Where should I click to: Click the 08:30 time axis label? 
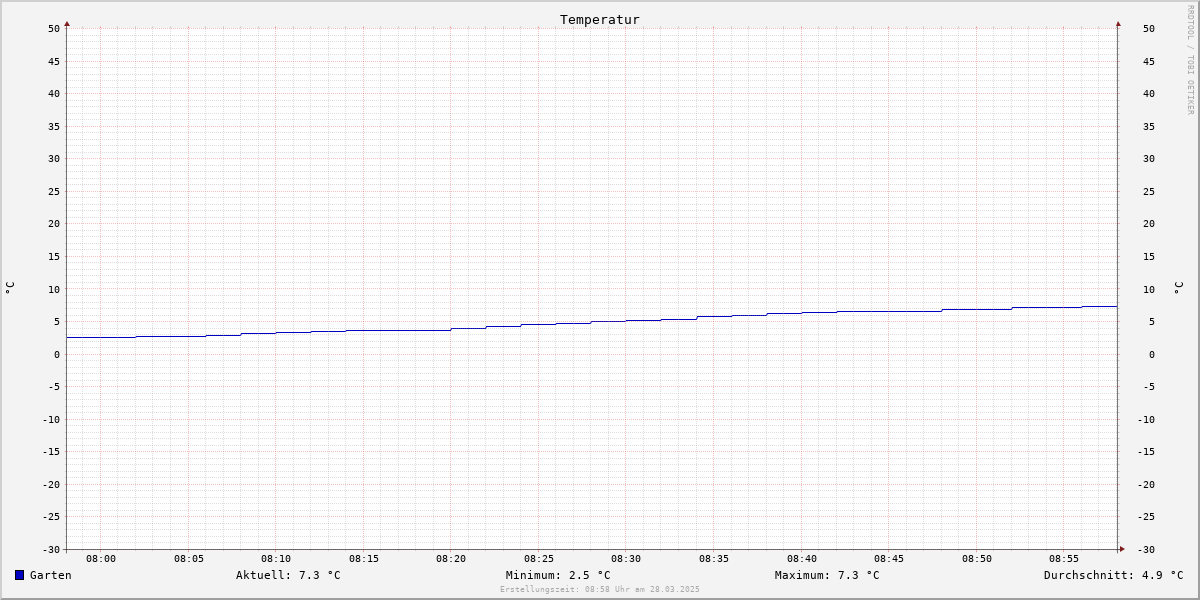click(x=626, y=559)
